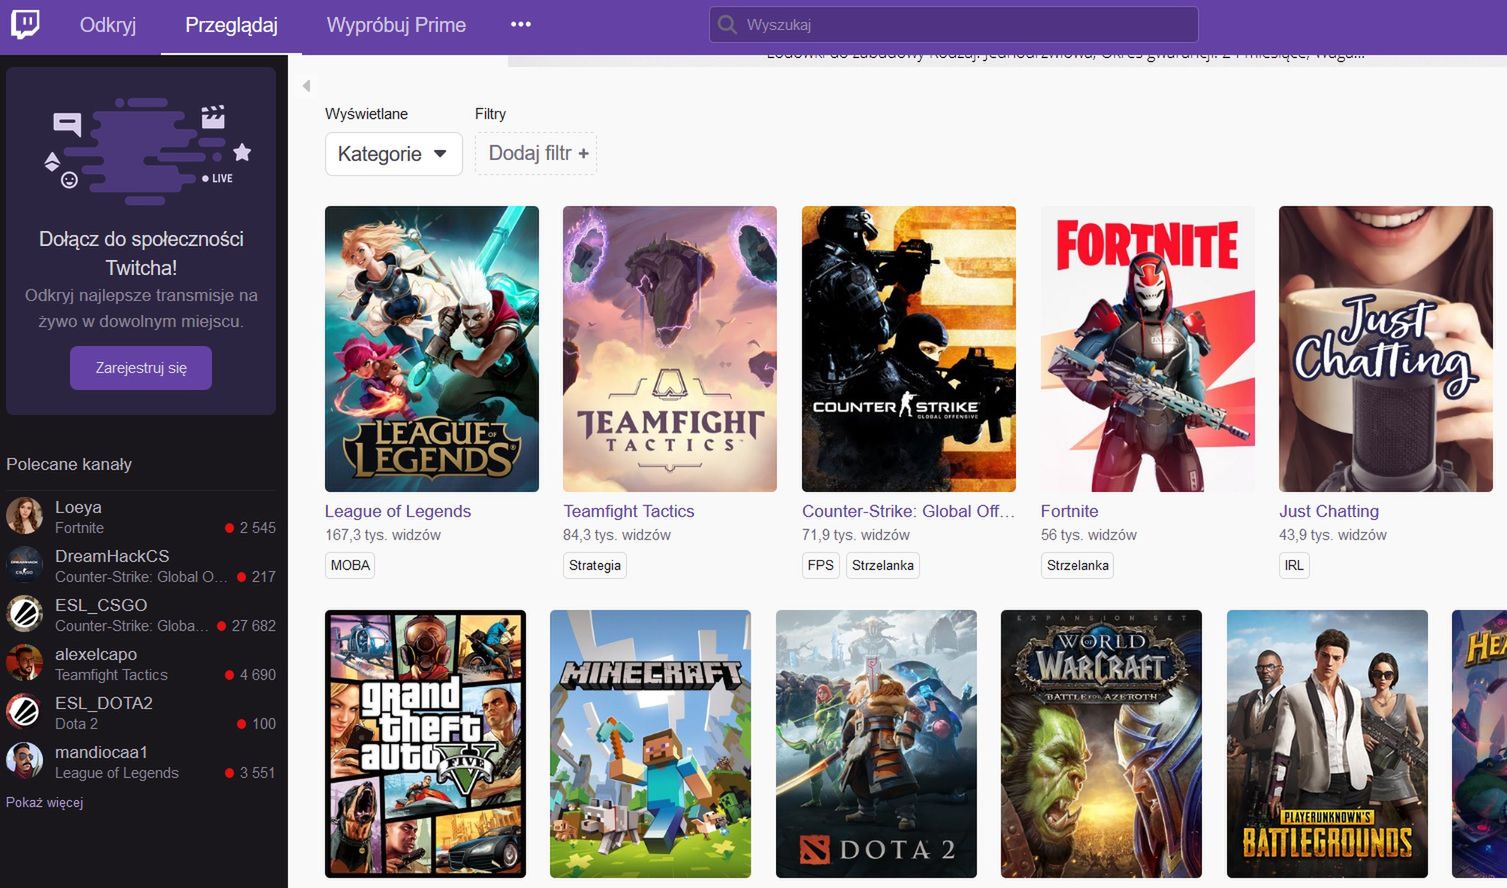1507x888 pixels.
Task: Open alexelcapo channel avatar
Action: 24,663
